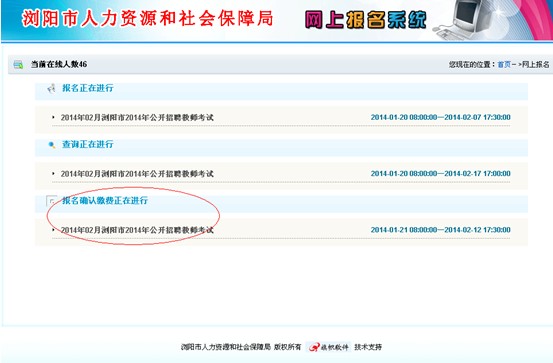Open the exam link under 报名正在进行
This screenshot has width=553, height=363.
[x=137, y=117]
